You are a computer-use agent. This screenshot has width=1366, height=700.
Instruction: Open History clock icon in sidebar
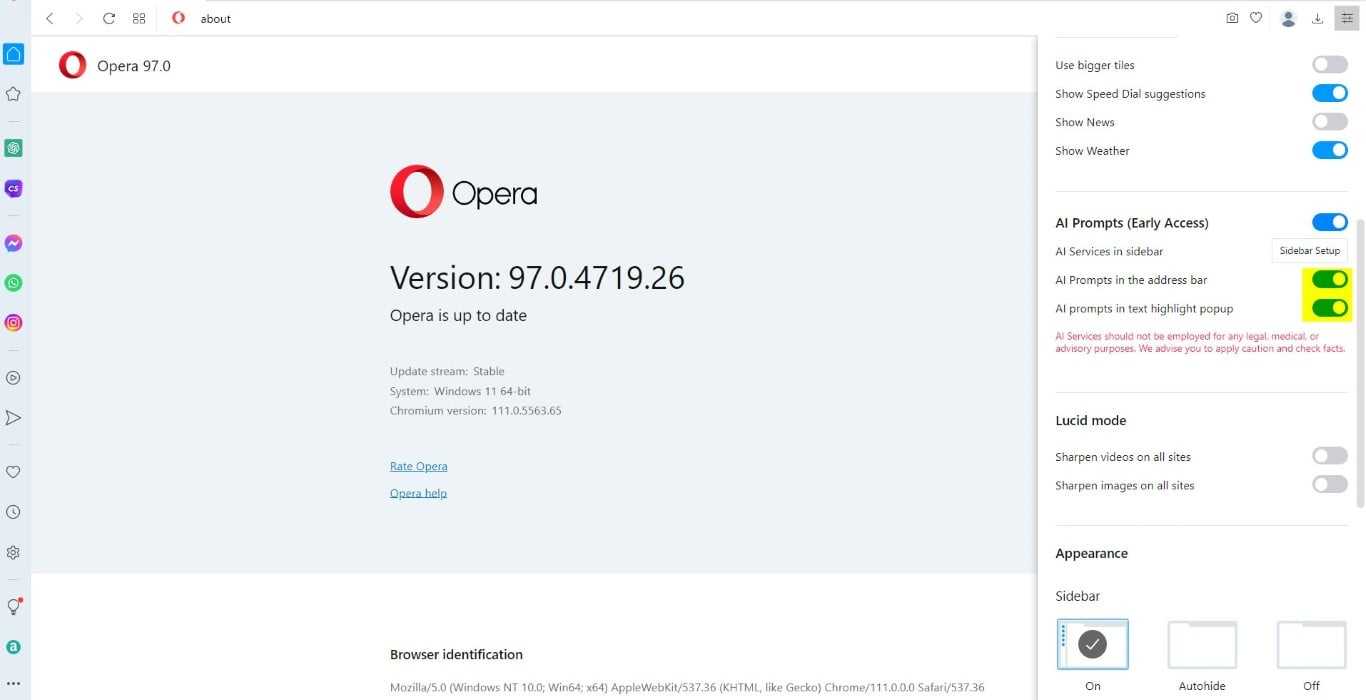click(x=13, y=512)
